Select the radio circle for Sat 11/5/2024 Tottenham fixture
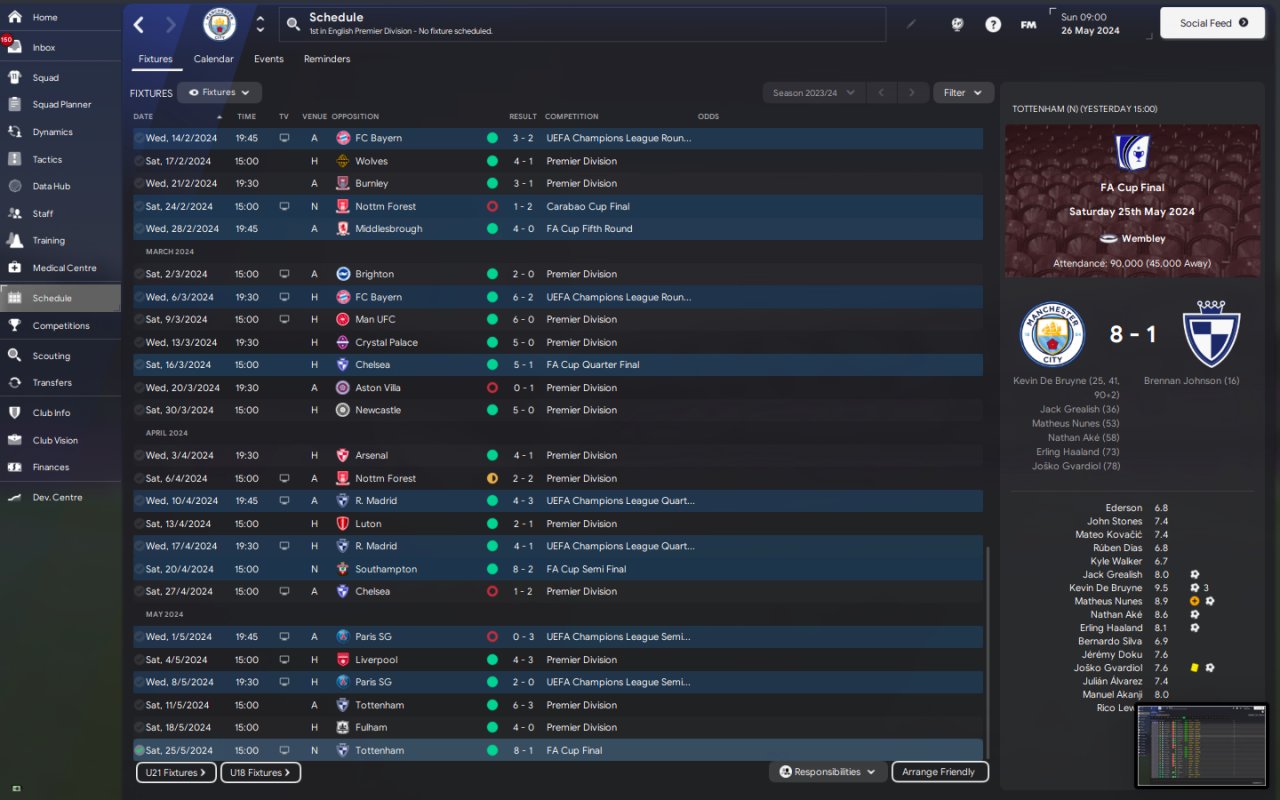This screenshot has height=800, width=1280. pos(139,705)
